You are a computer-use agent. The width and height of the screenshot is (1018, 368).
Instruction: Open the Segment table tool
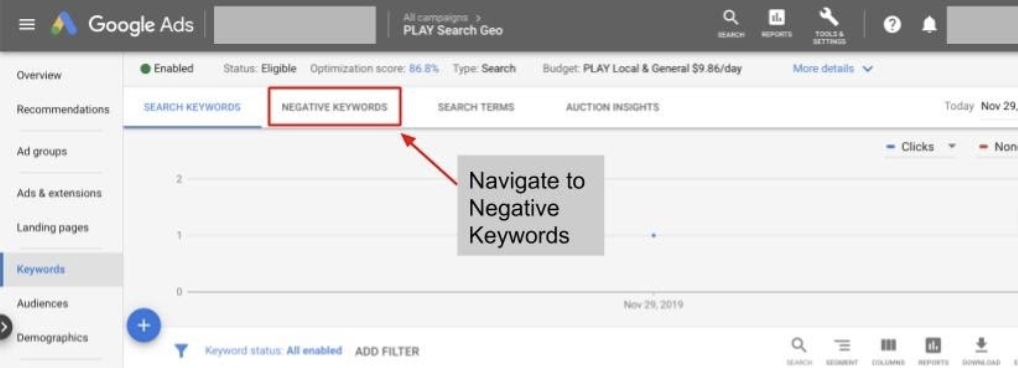point(842,351)
